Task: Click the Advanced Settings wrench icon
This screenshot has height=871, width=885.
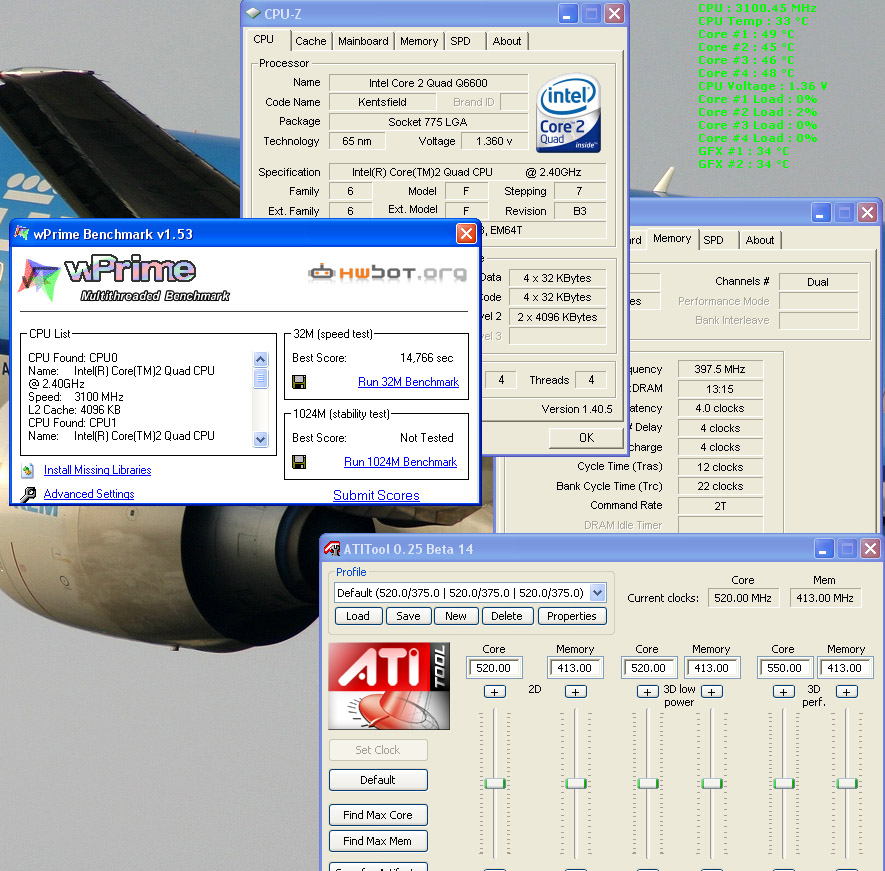Action: tap(28, 494)
